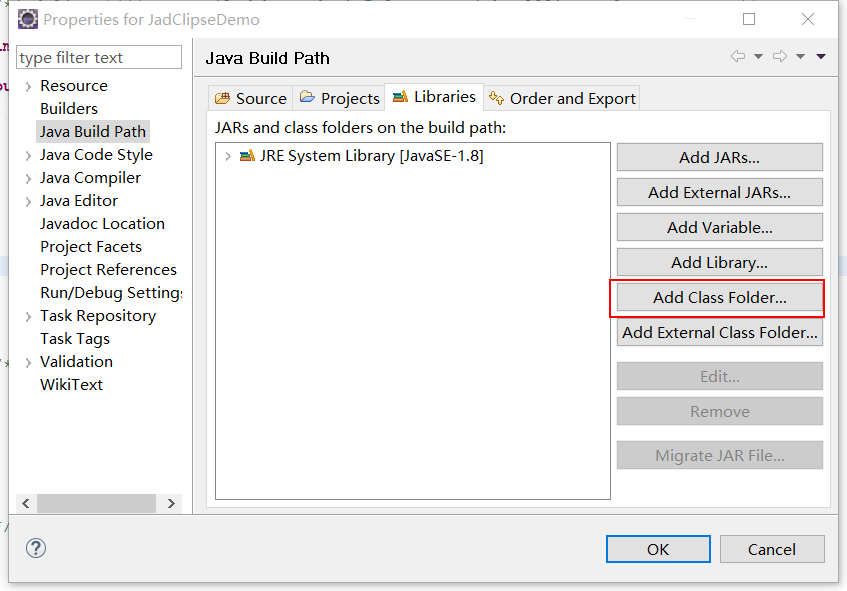This screenshot has width=847, height=591.
Task: Expand the JRE System Library entry
Action: click(x=228, y=156)
